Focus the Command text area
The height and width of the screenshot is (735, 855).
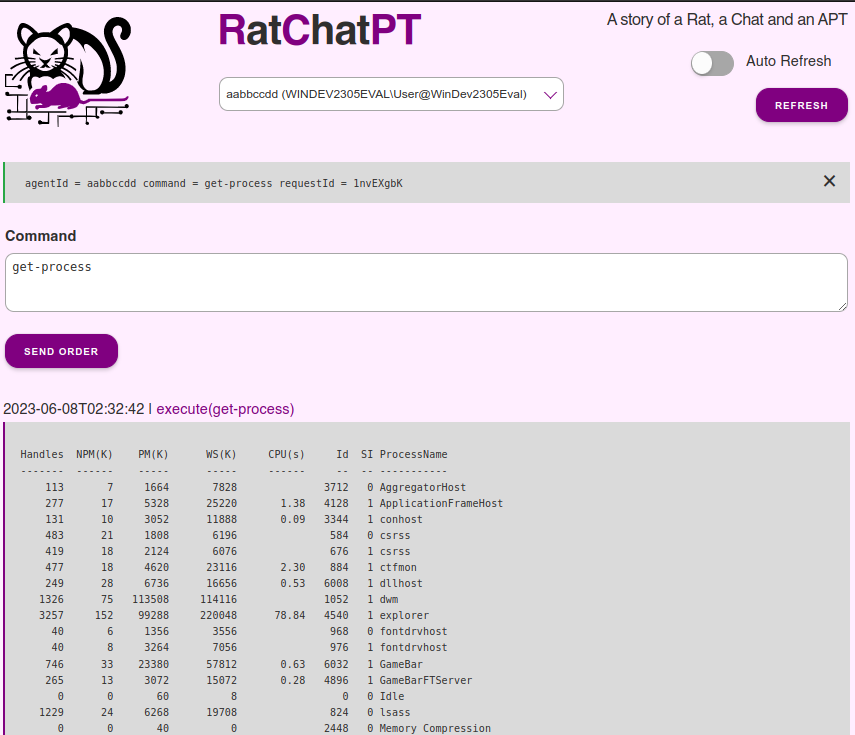426,282
